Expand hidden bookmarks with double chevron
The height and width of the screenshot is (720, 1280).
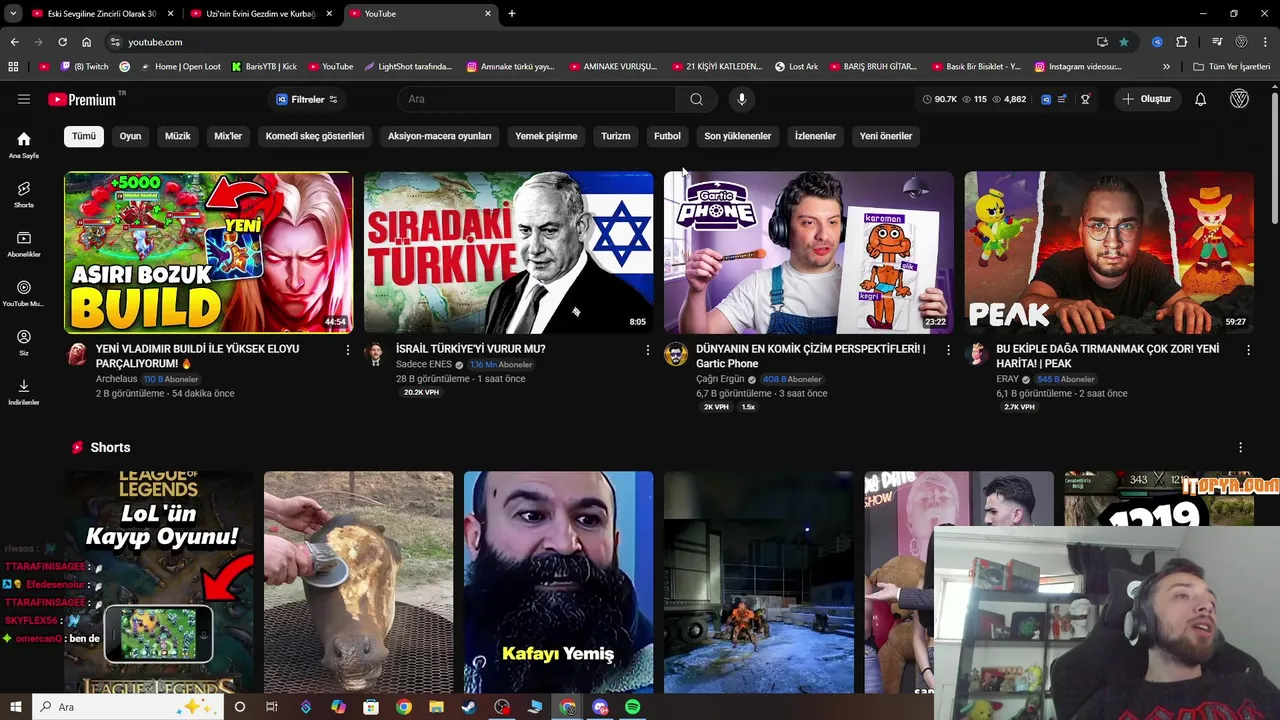[1166, 66]
